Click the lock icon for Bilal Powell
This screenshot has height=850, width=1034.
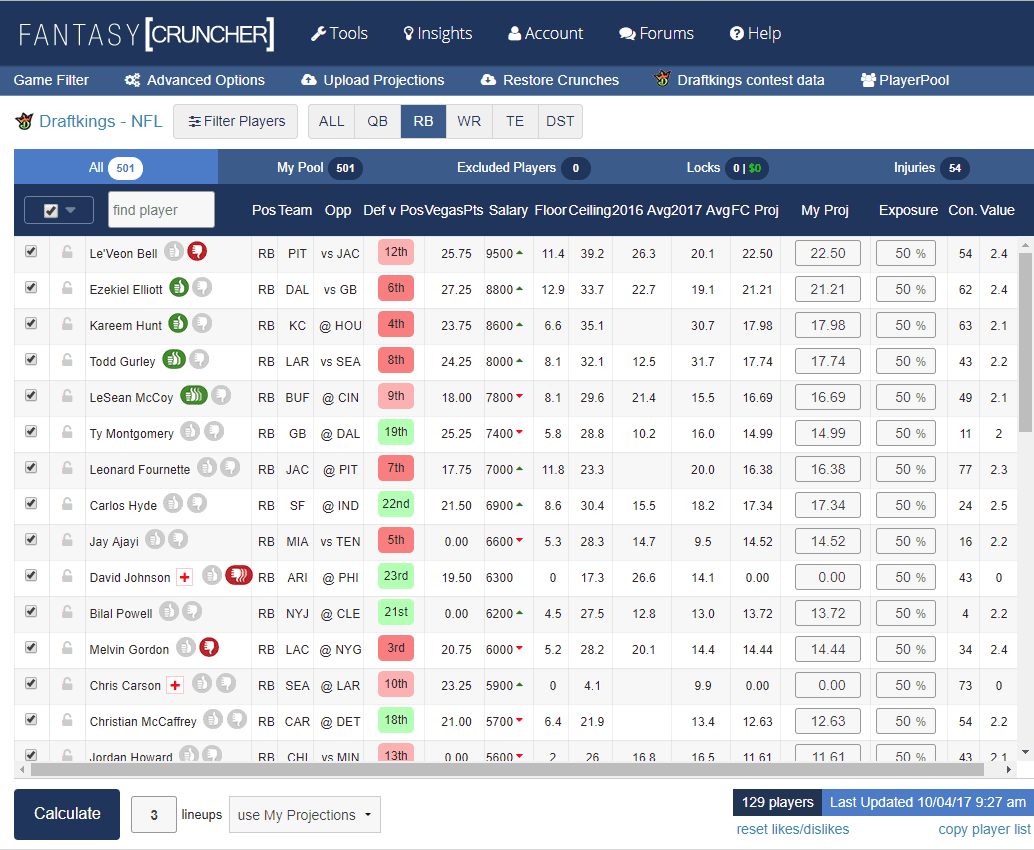(x=67, y=612)
